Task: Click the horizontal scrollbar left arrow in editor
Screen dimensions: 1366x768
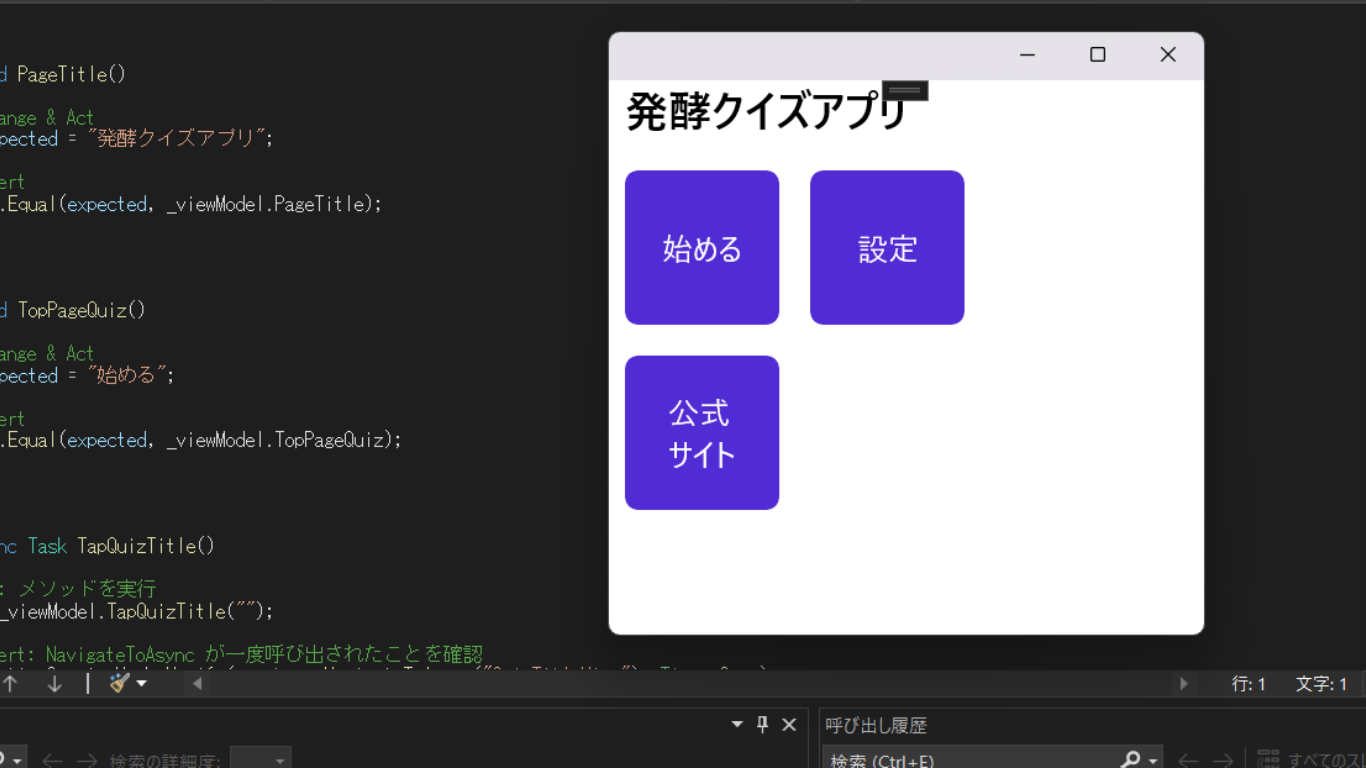Action: point(197,684)
